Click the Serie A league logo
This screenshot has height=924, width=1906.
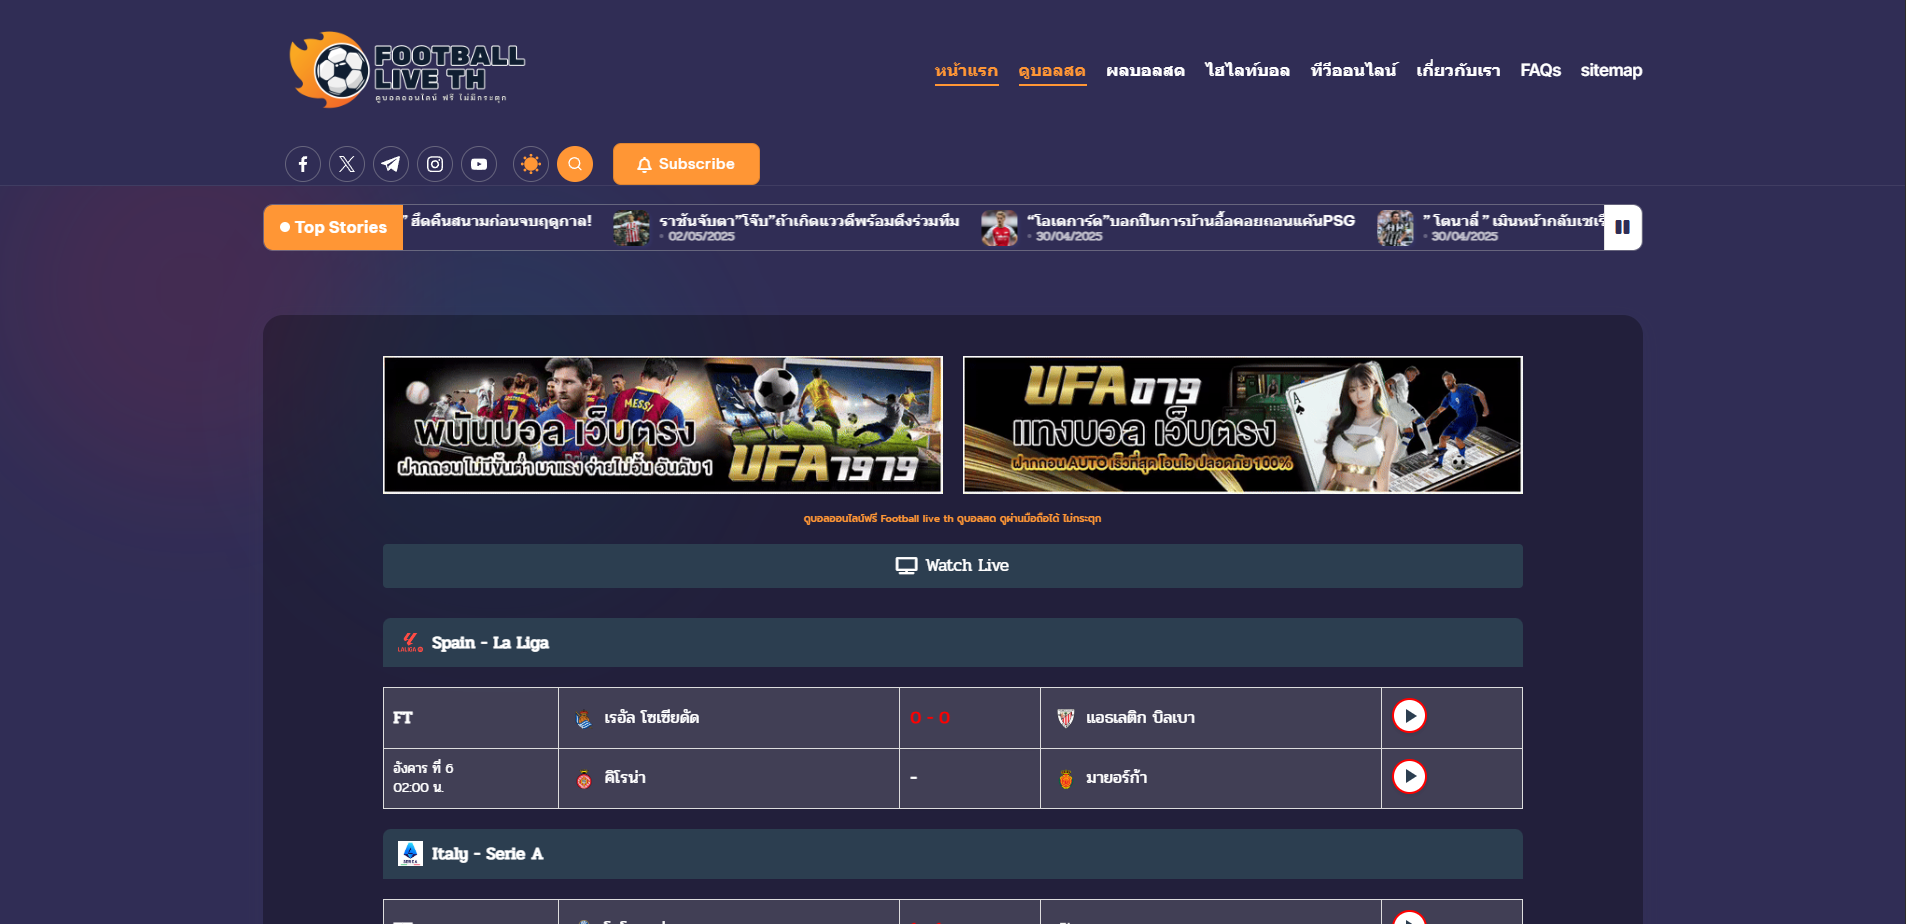410,853
